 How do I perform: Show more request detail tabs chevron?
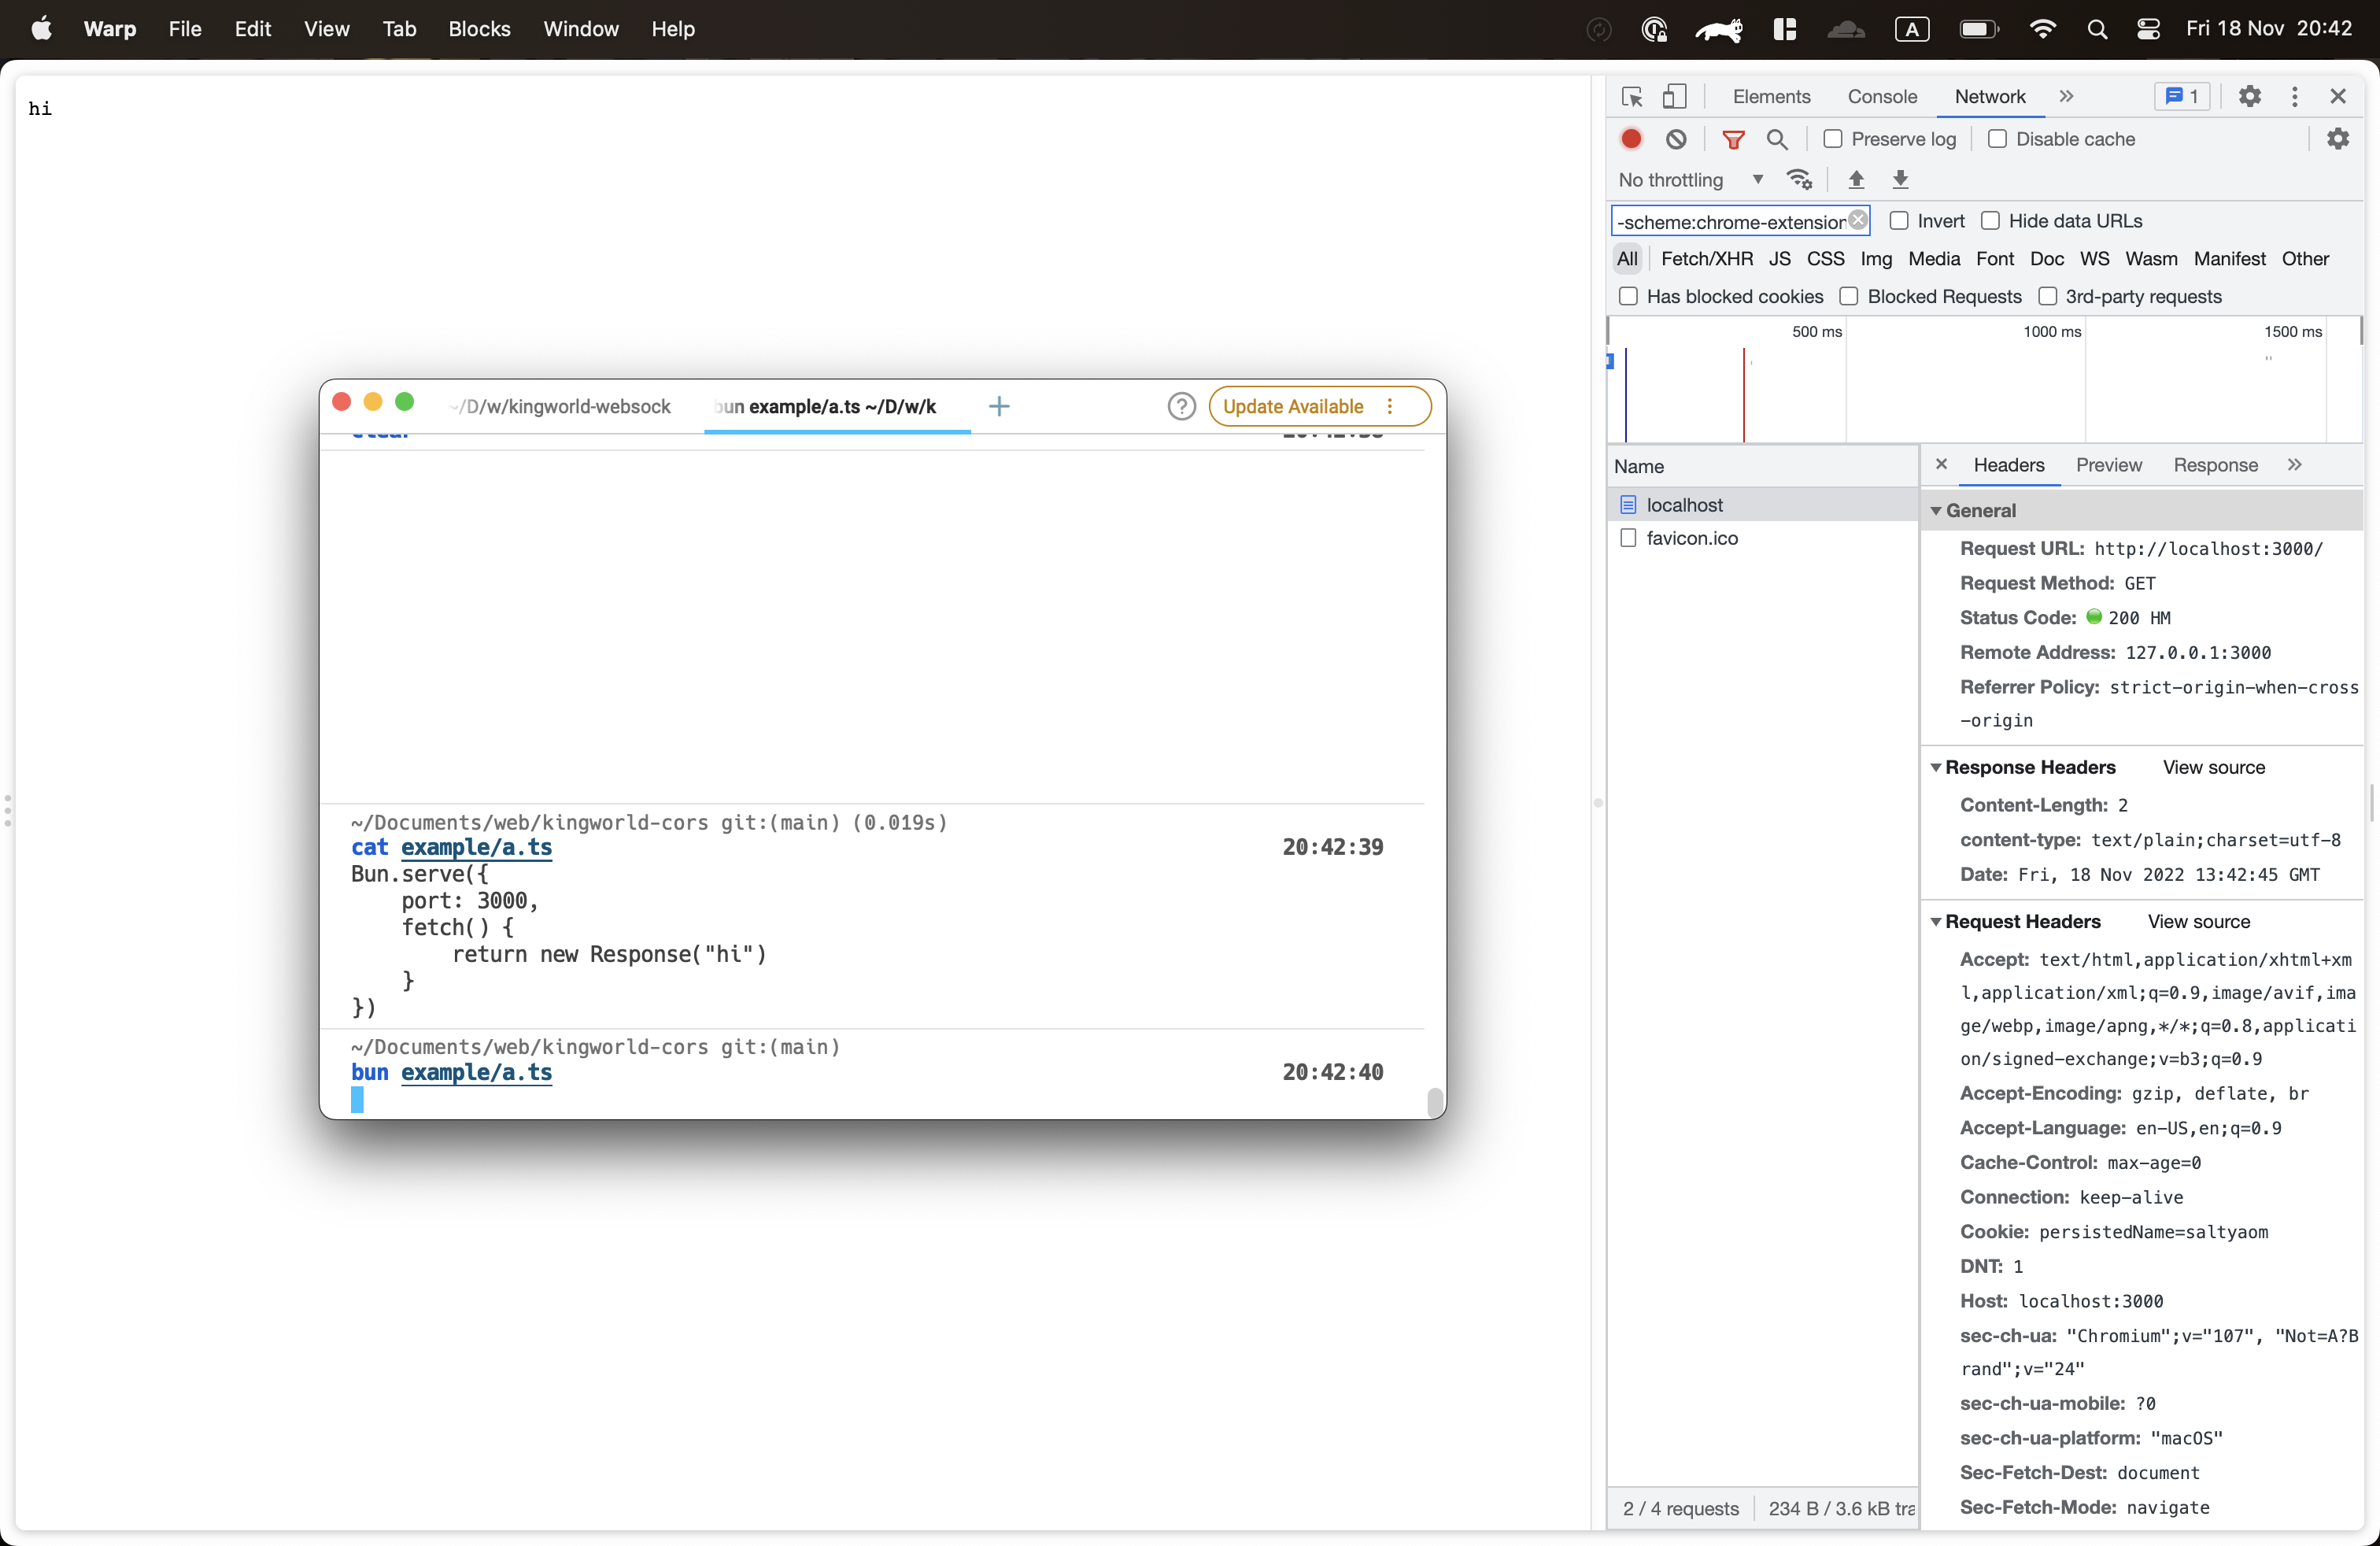pyautogui.click(x=2294, y=464)
